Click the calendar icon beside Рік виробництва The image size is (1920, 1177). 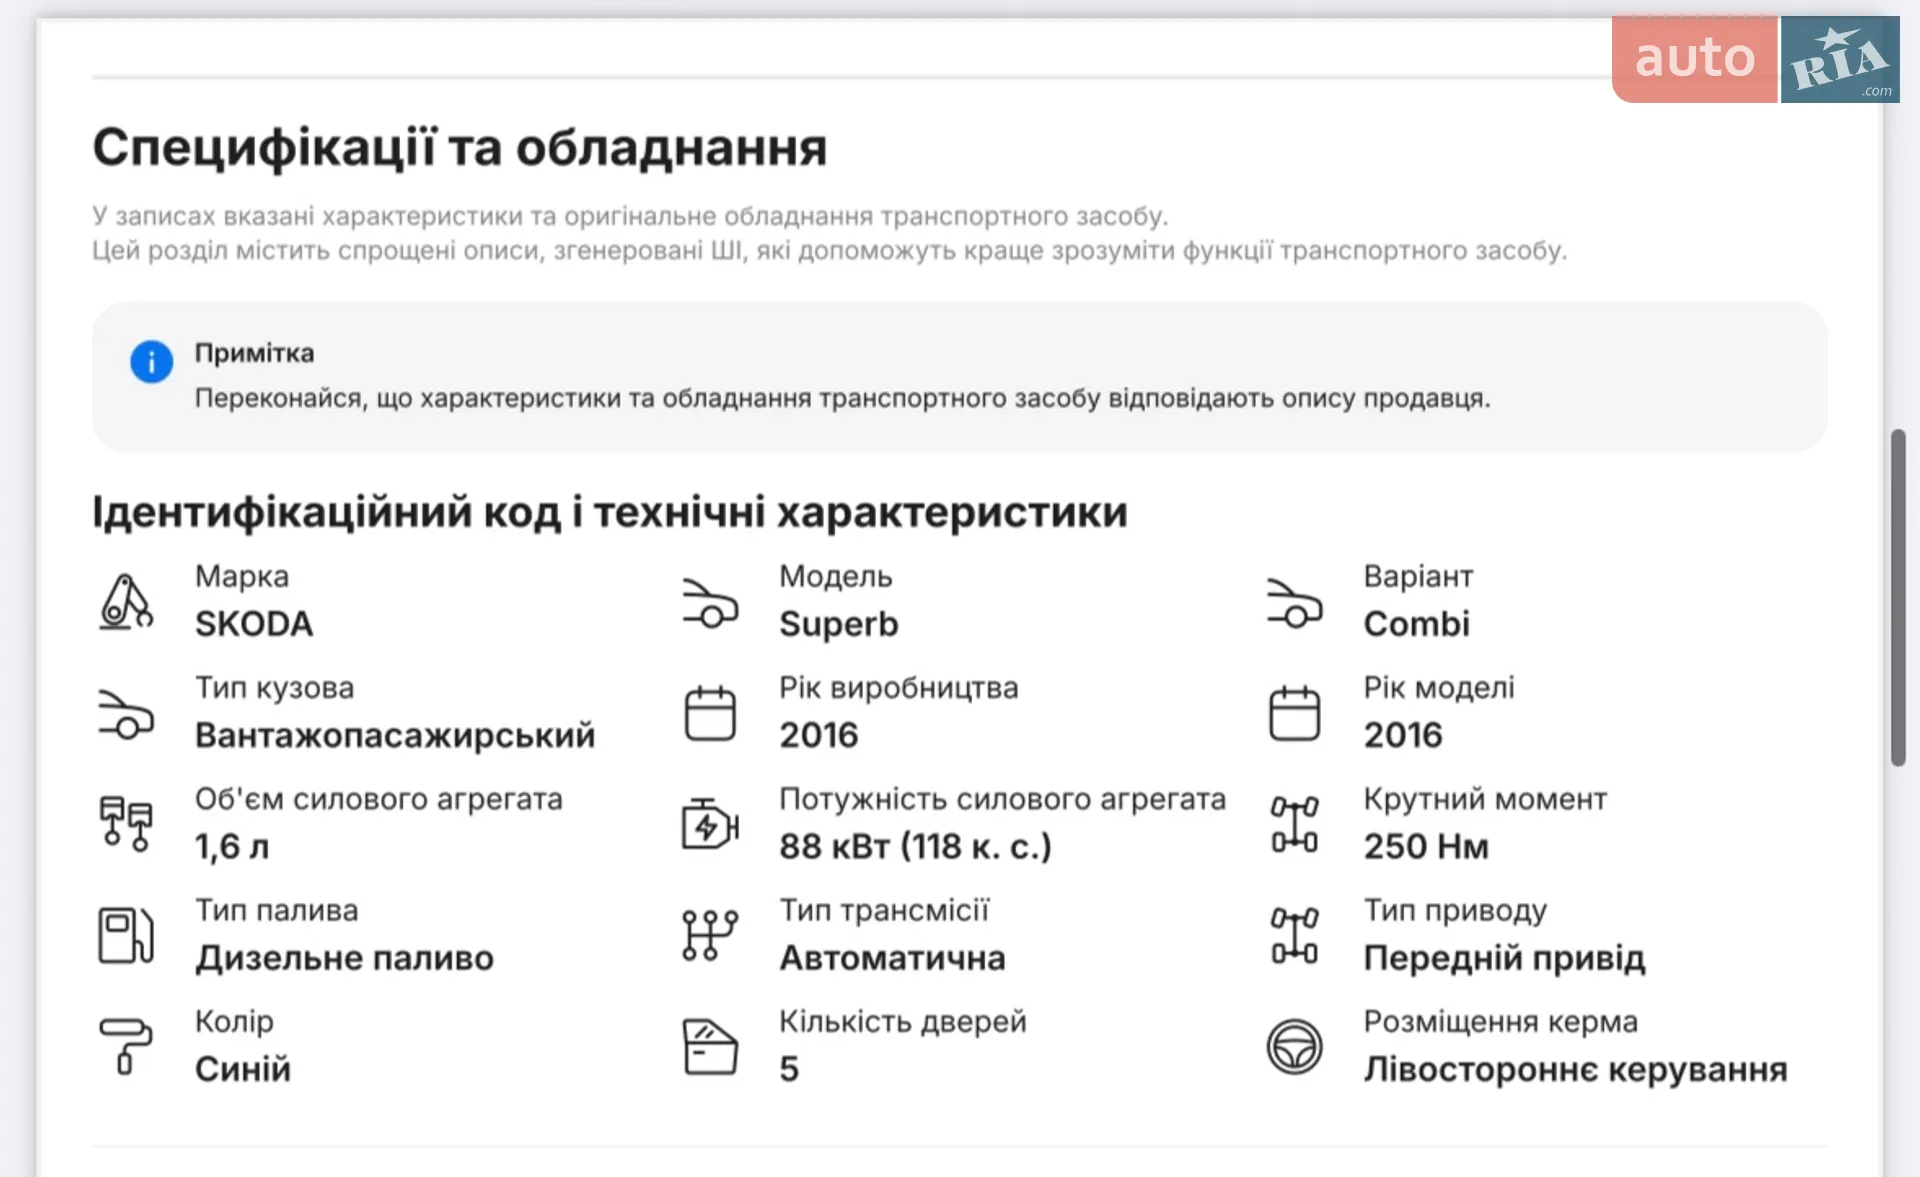tap(710, 713)
